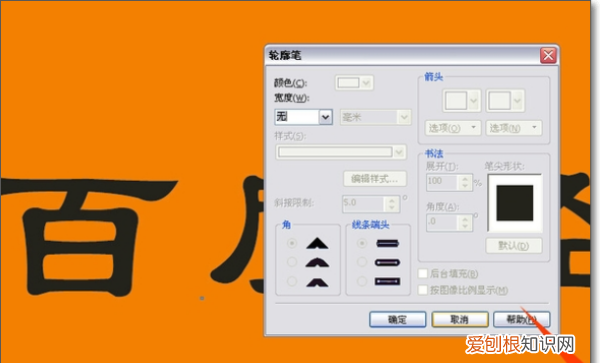Choose the first line cap radio button
Screen dimensions: 600x363
click(x=362, y=243)
